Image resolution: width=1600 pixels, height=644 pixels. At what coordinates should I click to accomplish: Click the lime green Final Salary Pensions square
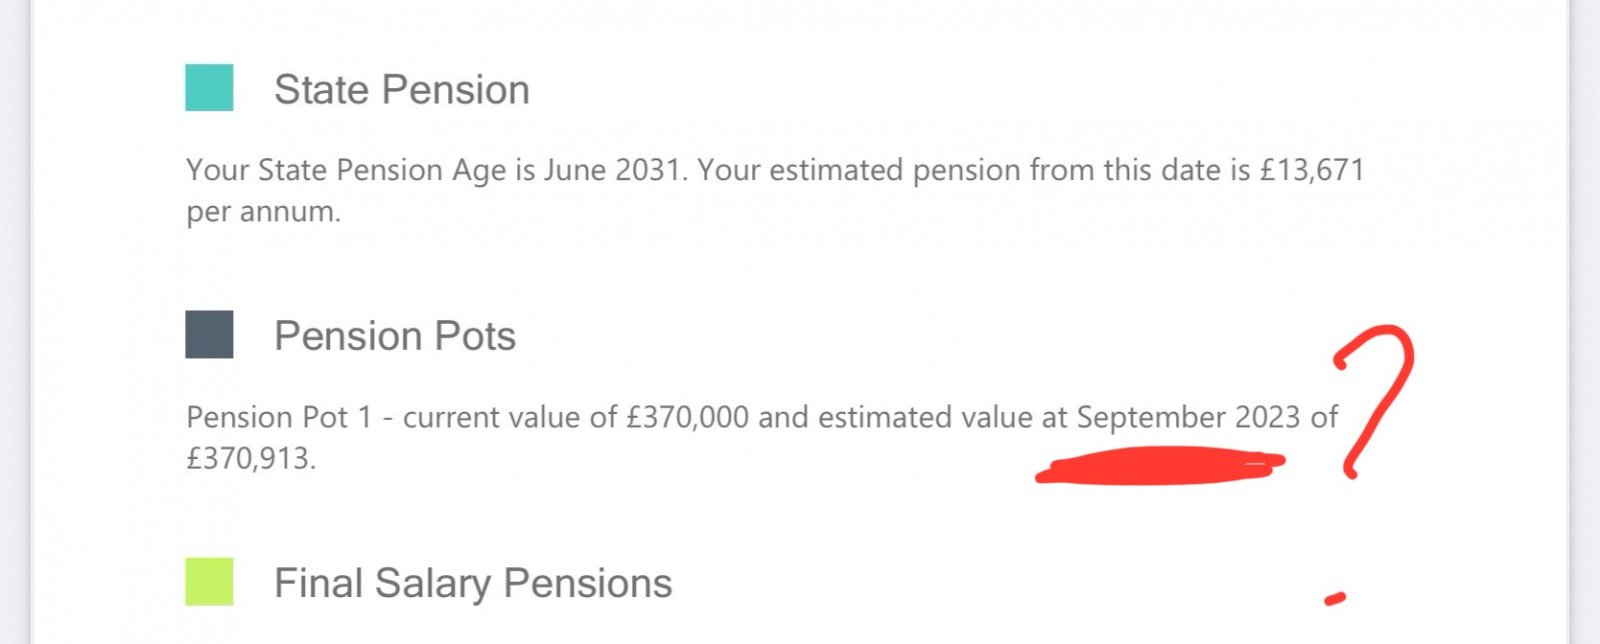pyautogui.click(x=209, y=581)
